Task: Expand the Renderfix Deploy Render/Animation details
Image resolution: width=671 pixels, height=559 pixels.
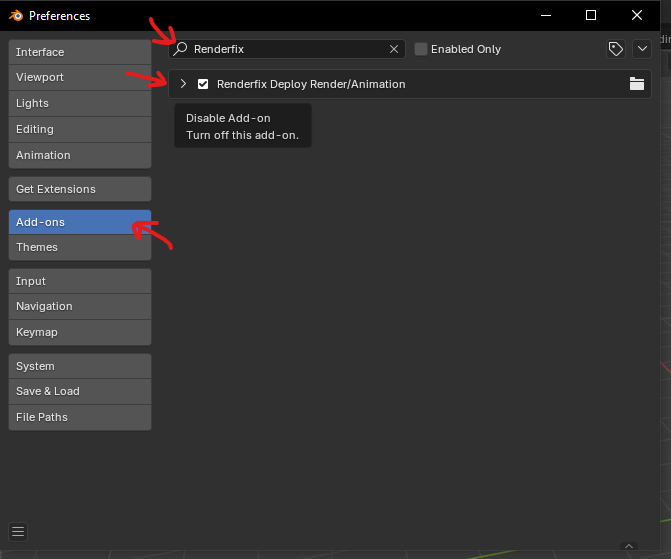Action: pyautogui.click(x=183, y=84)
